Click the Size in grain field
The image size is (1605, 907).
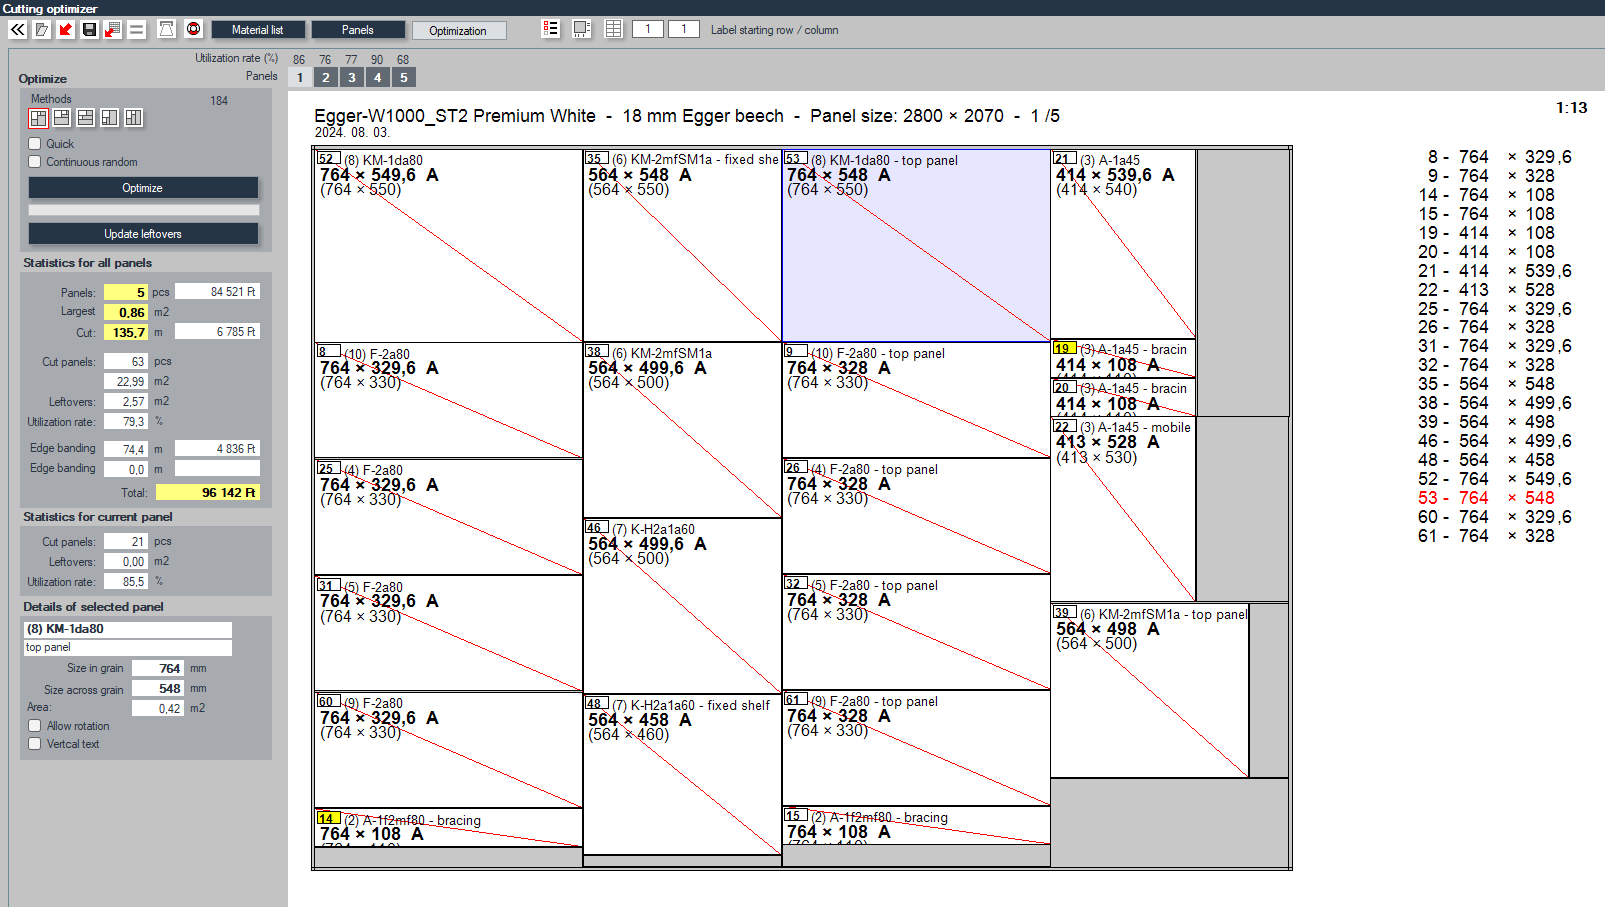tap(157, 668)
